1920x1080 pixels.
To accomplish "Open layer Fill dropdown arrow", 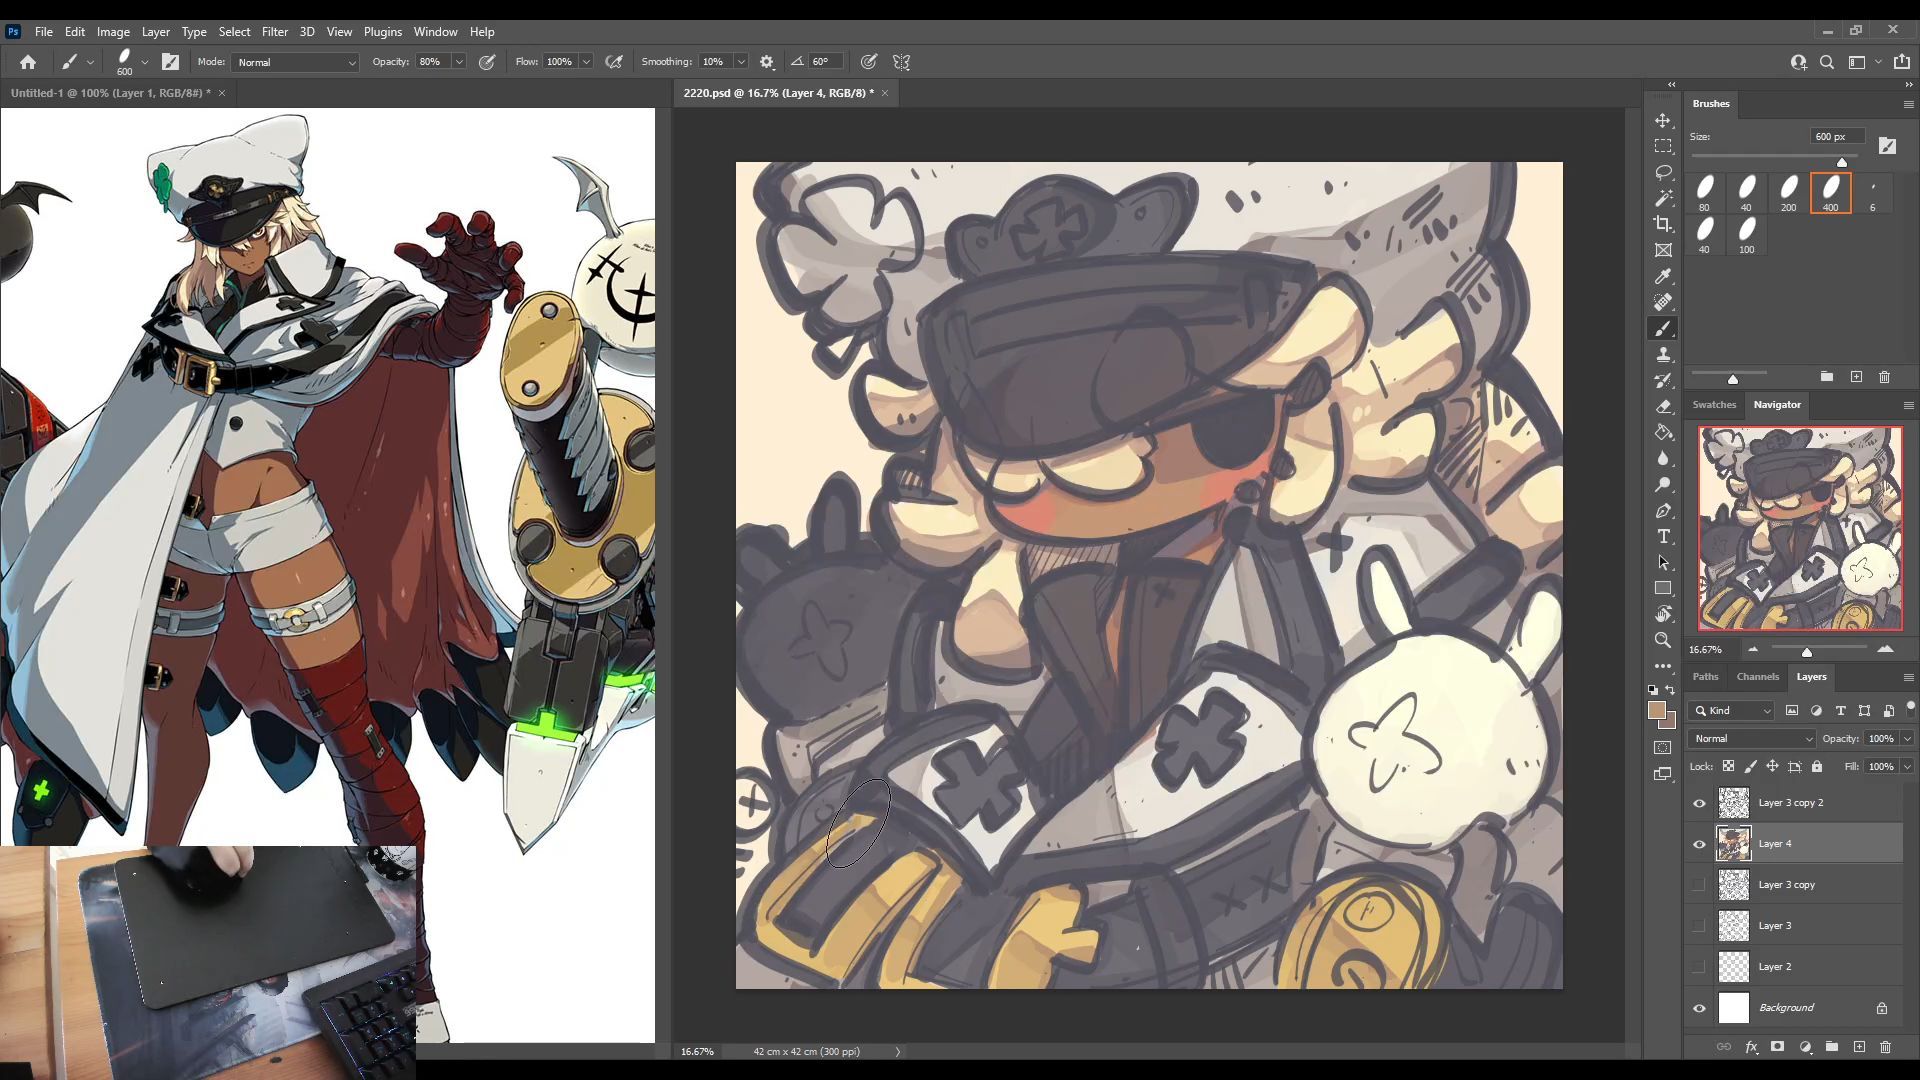I will pos(1907,767).
